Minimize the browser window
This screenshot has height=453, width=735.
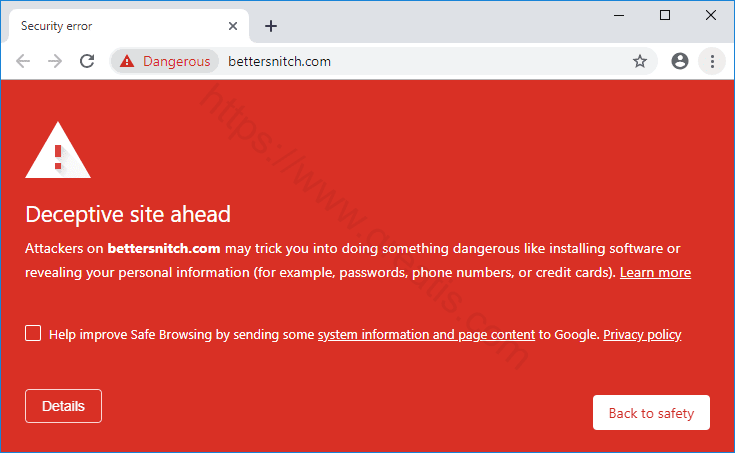619,15
